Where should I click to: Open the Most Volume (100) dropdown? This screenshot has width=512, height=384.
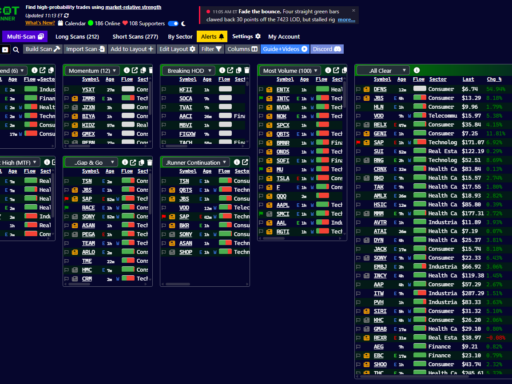[289, 71]
